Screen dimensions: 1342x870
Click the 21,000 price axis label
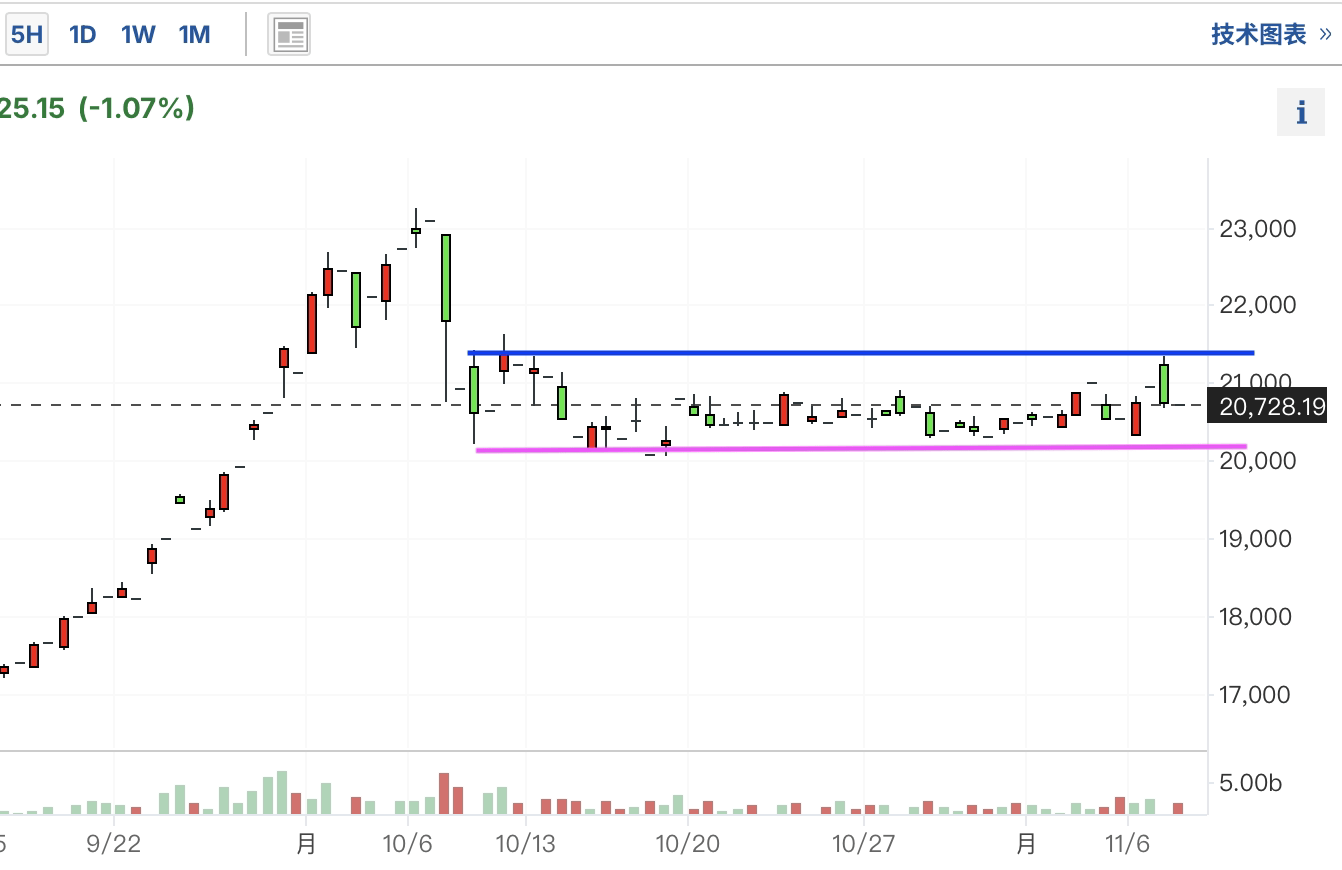point(1258,381)
